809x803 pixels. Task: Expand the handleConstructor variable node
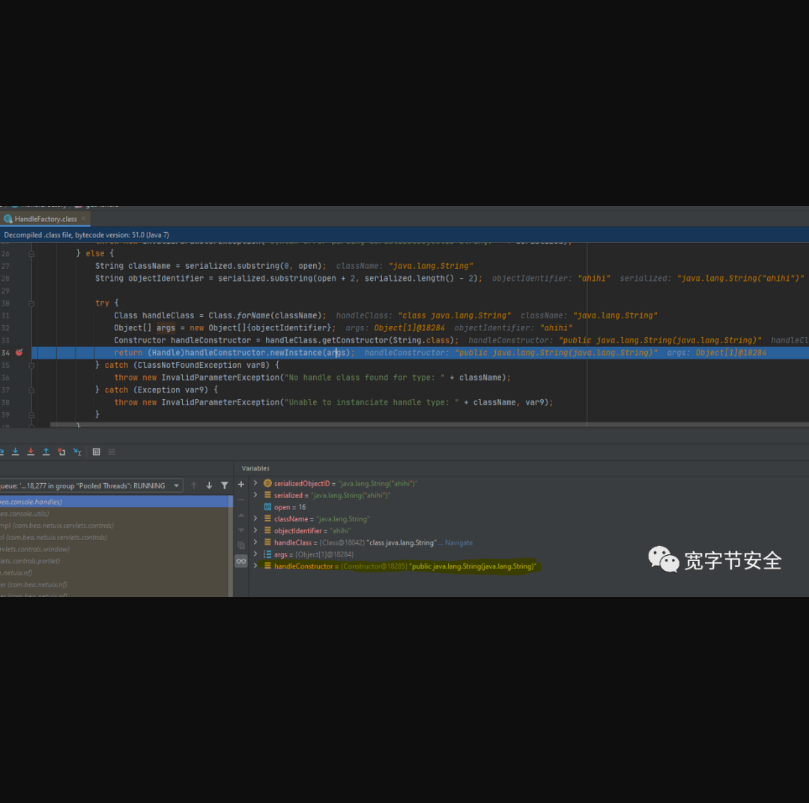[x=256, y=566]
